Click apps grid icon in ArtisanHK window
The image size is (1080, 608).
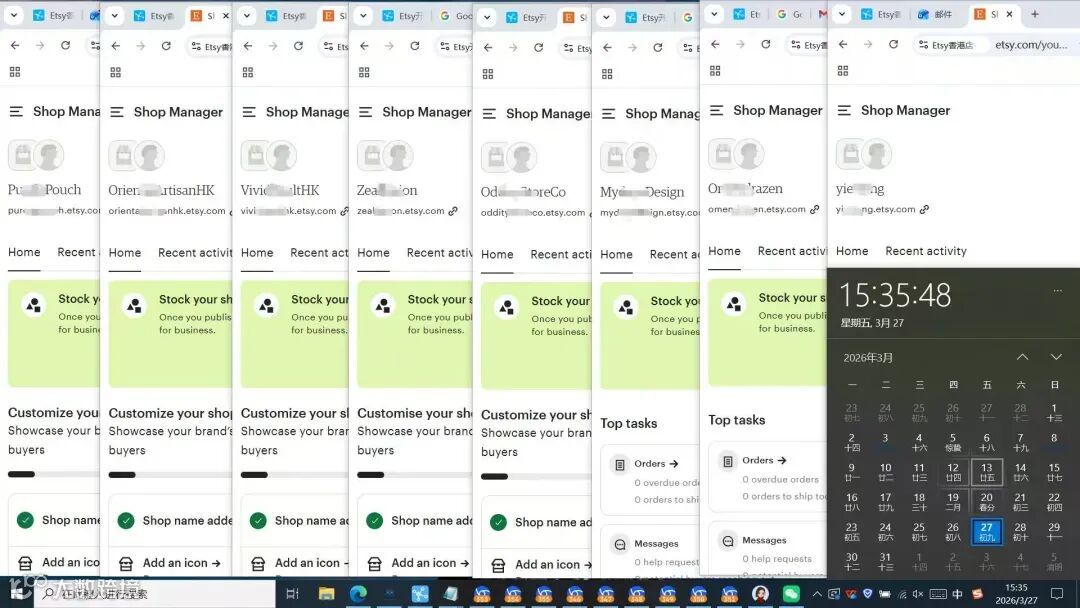point(116,72)
